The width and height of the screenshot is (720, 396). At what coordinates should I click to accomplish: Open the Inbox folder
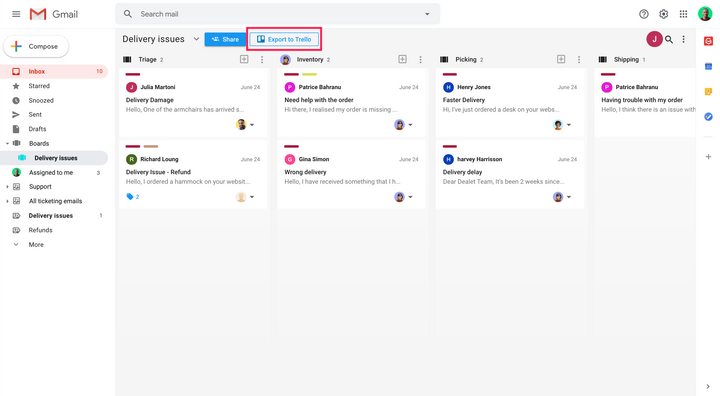point(54,71)
